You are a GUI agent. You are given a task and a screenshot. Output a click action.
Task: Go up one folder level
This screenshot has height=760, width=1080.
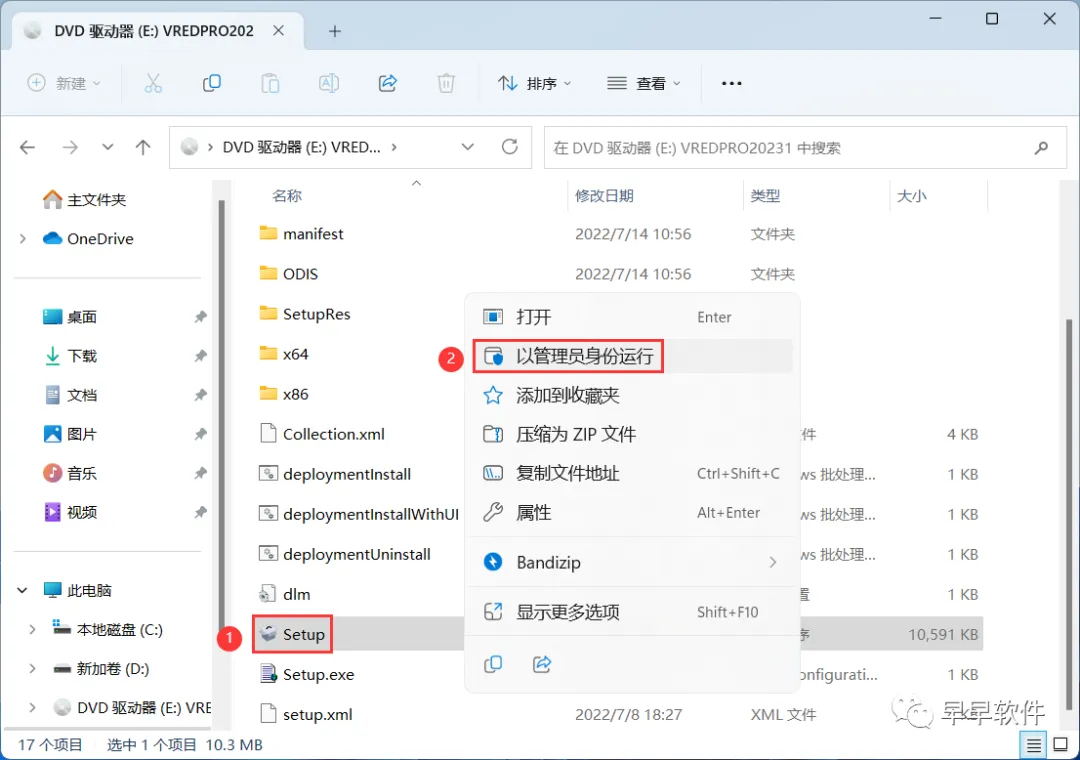pos(143,147)
